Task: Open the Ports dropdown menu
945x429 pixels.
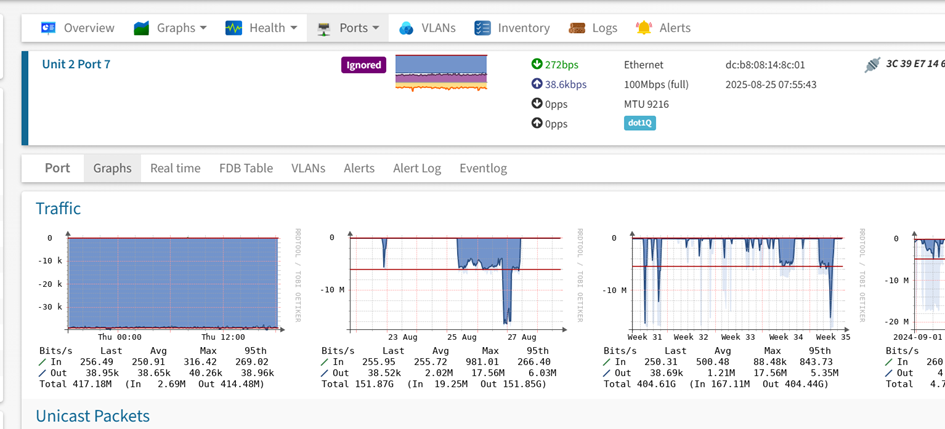Action: pos(375,28)
